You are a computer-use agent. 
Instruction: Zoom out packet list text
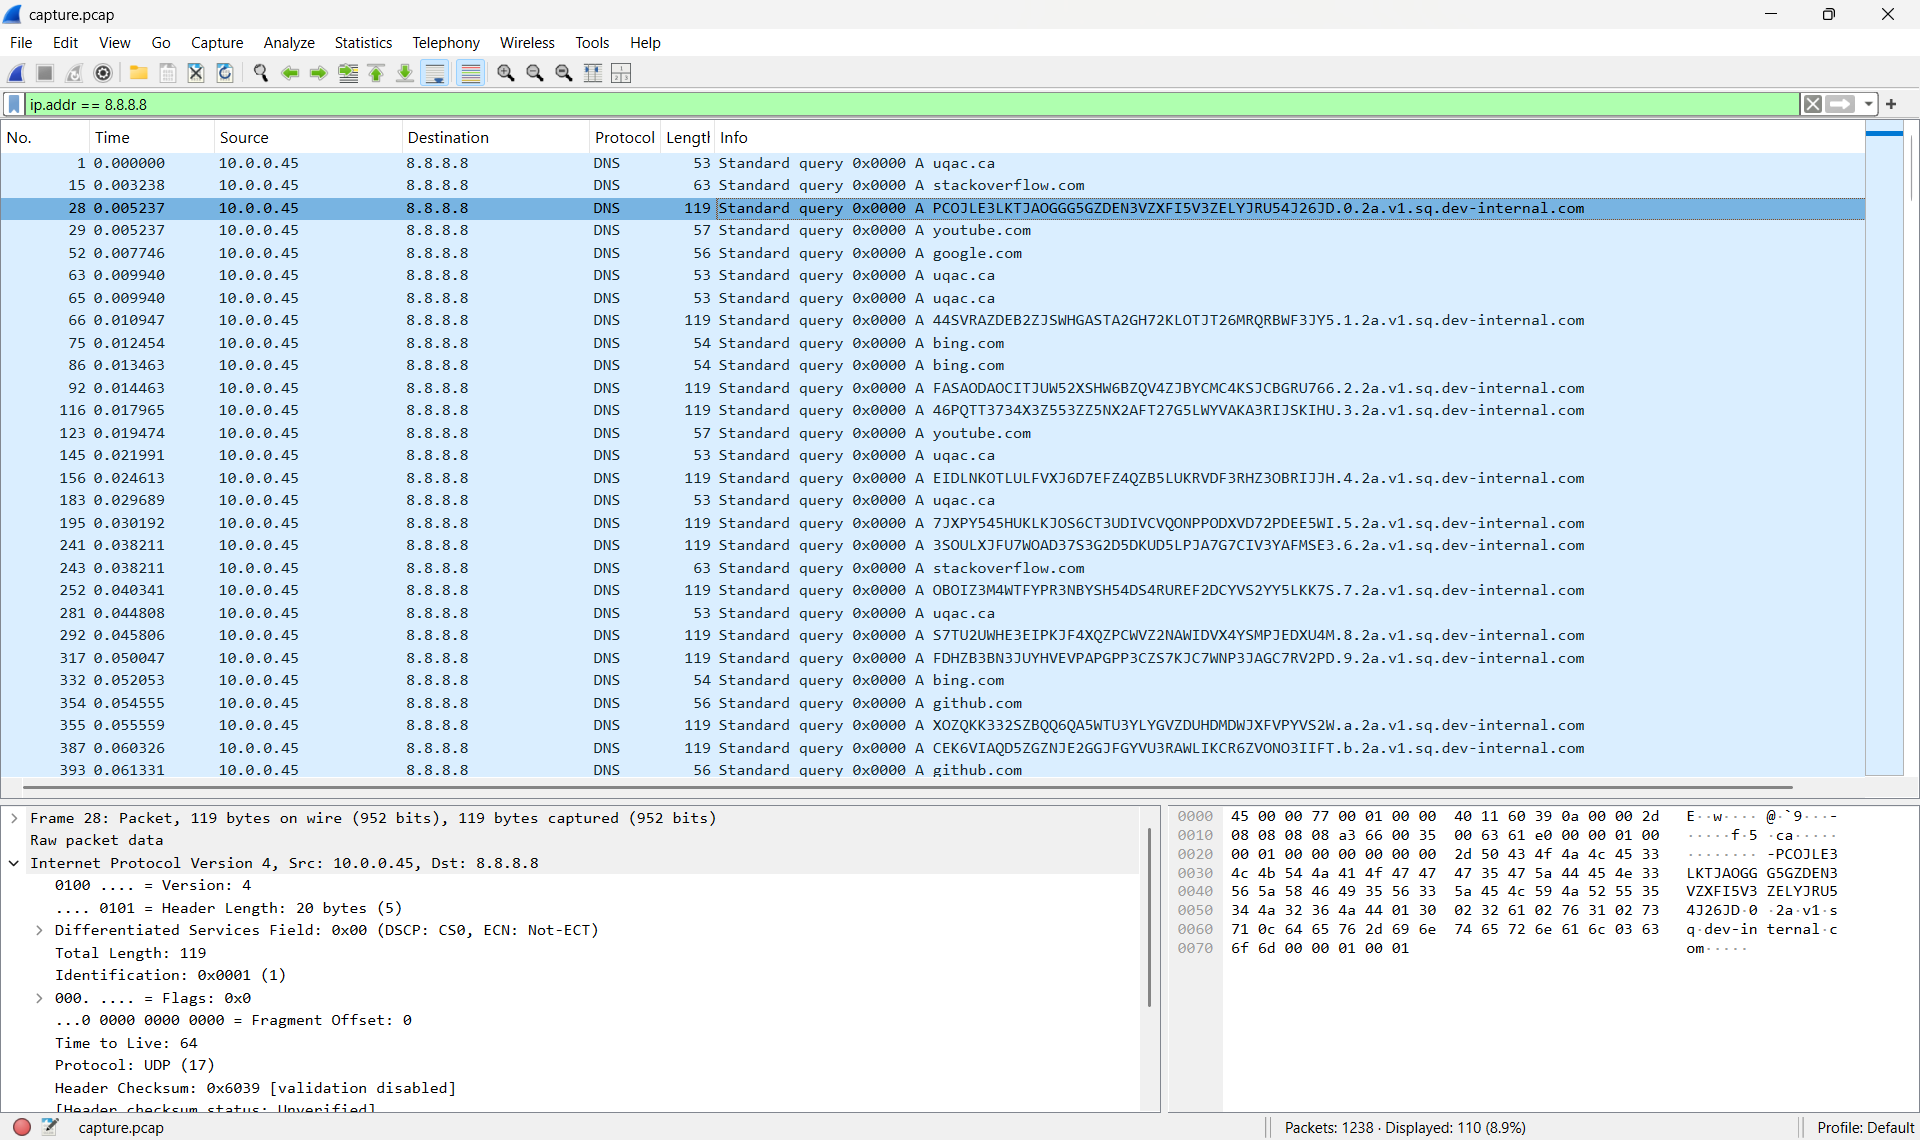[535, 73]
